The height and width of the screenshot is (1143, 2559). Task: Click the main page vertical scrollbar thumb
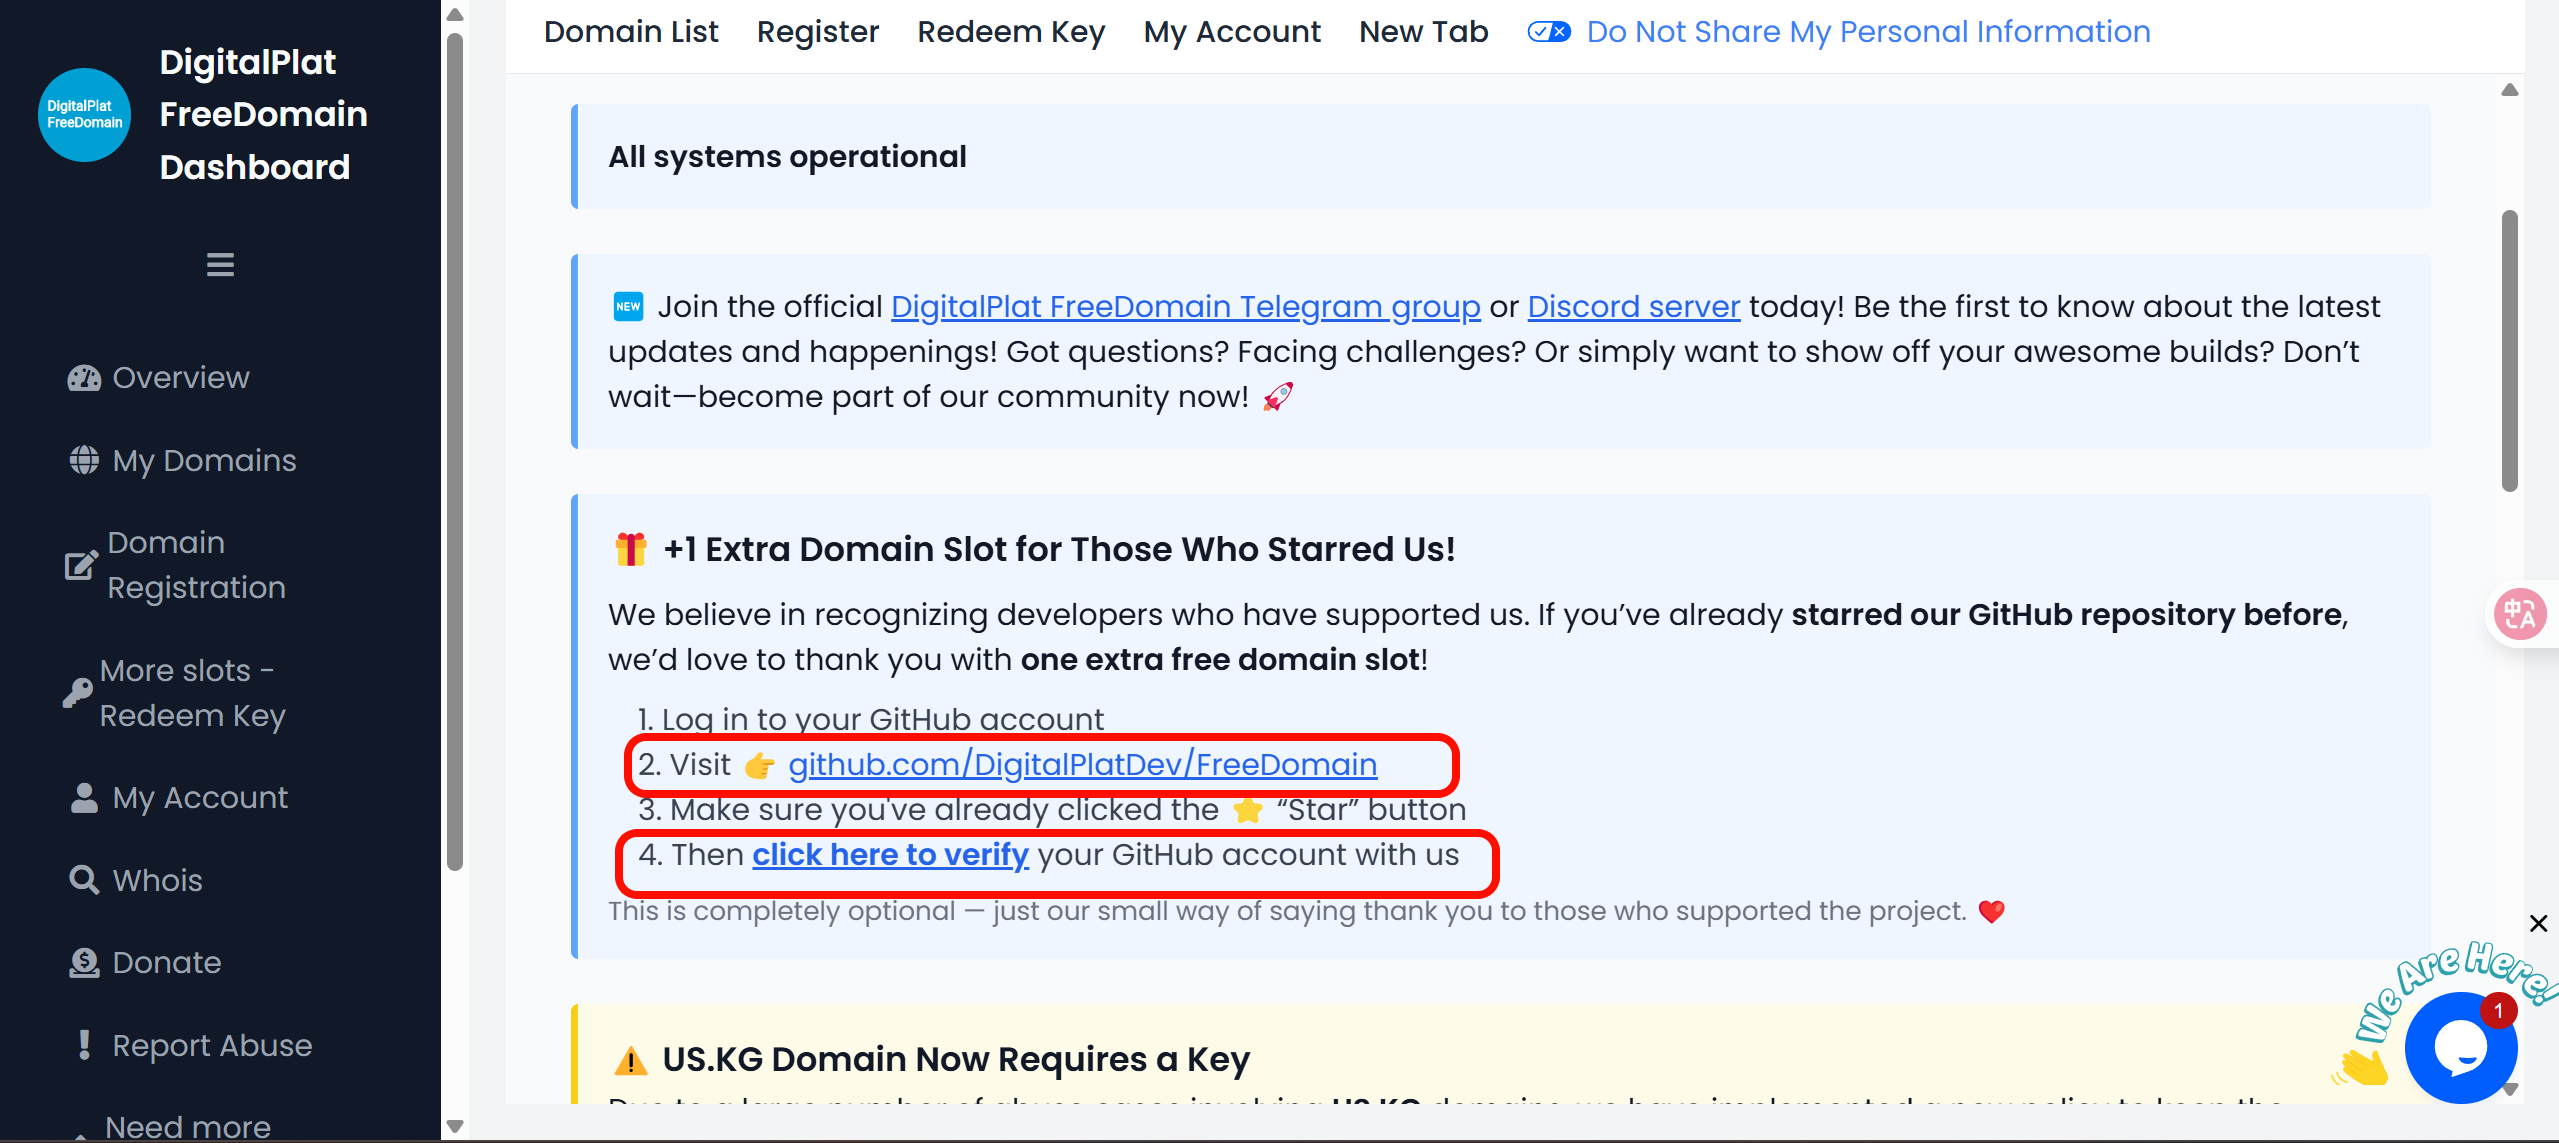pyautogui.click(x=2509, y=350)
